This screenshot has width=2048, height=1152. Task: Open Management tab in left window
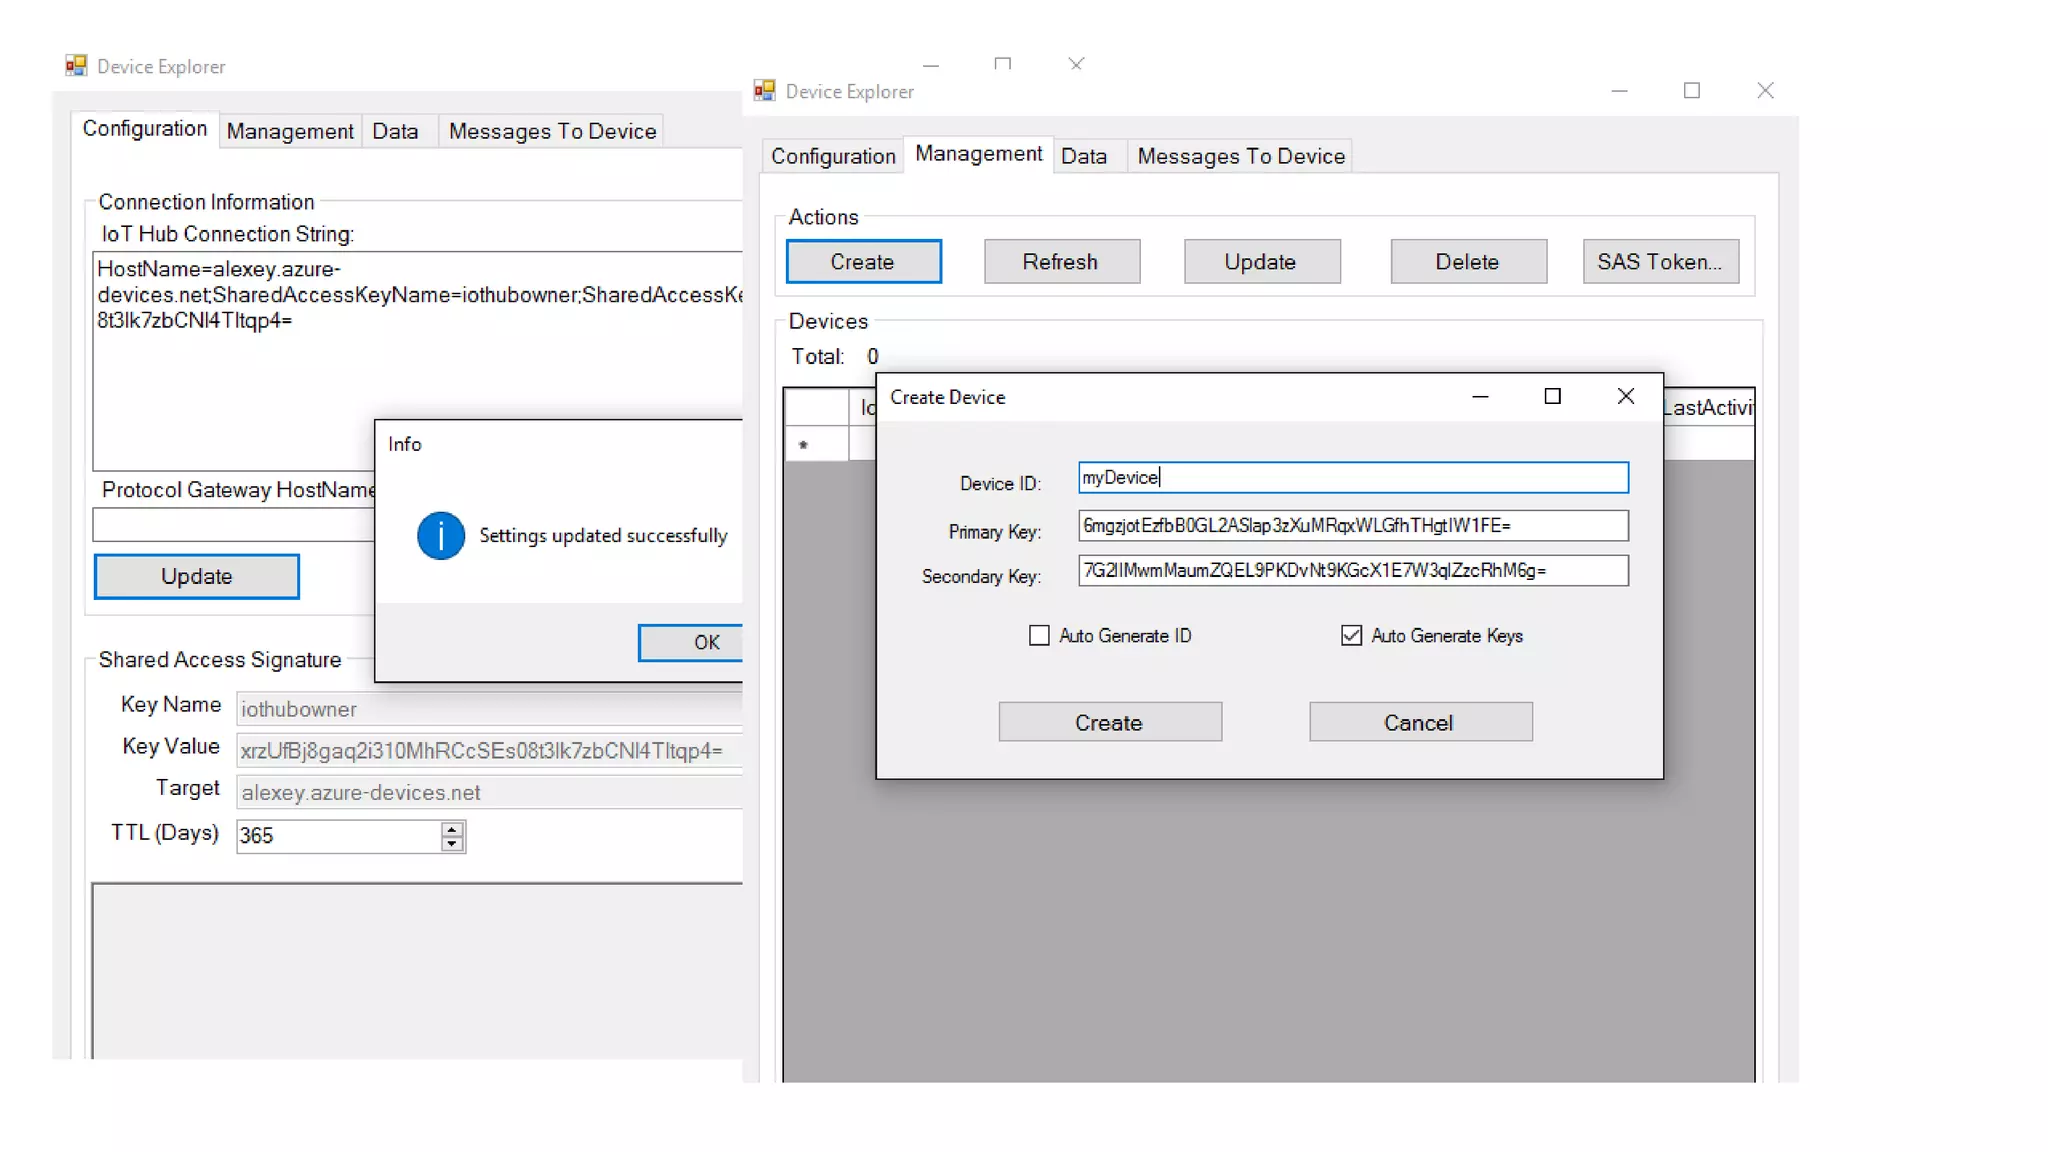pyautogui.click(x=289, y=131)
